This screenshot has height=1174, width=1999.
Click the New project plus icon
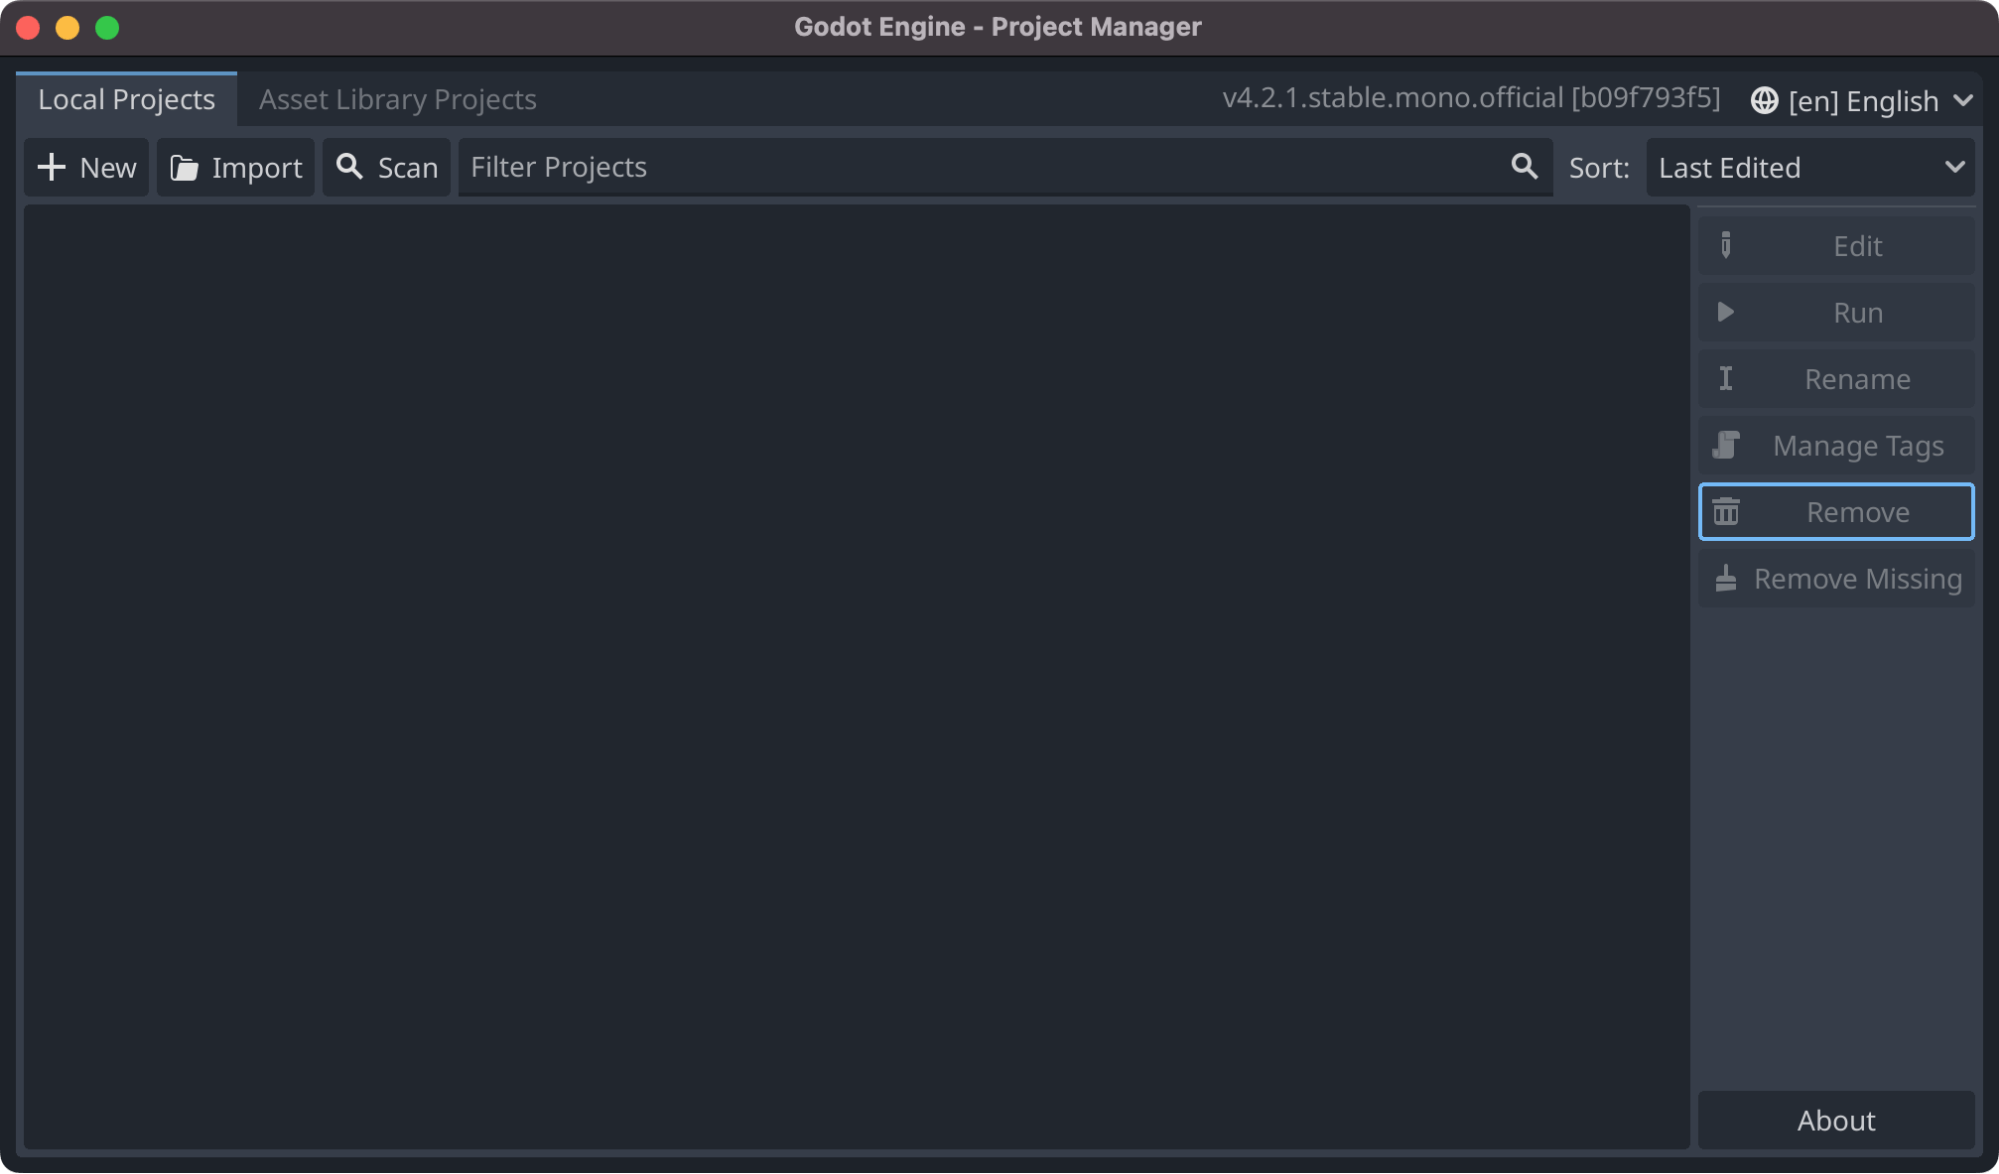(x=52, y=167)
